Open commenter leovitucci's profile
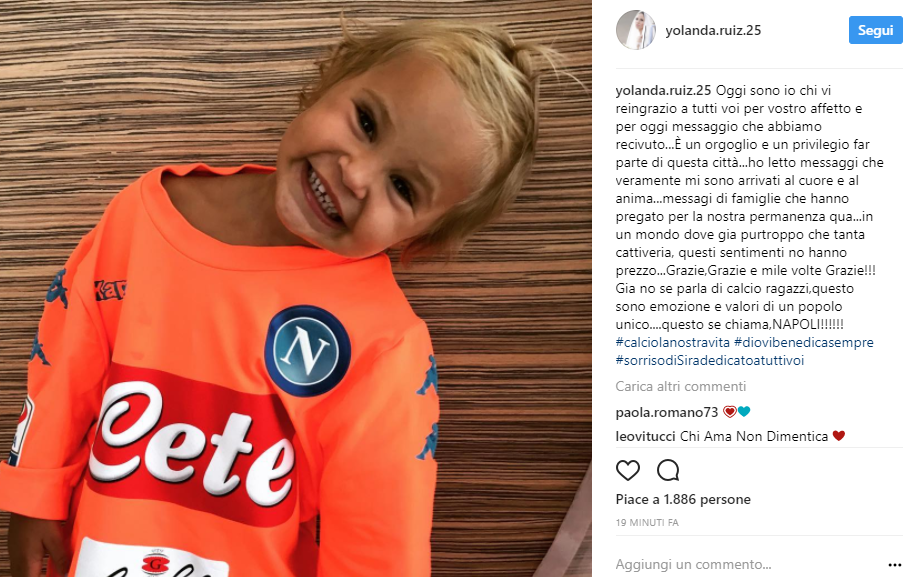This screenshot has width=907, height=587. (x=646, y=437)
